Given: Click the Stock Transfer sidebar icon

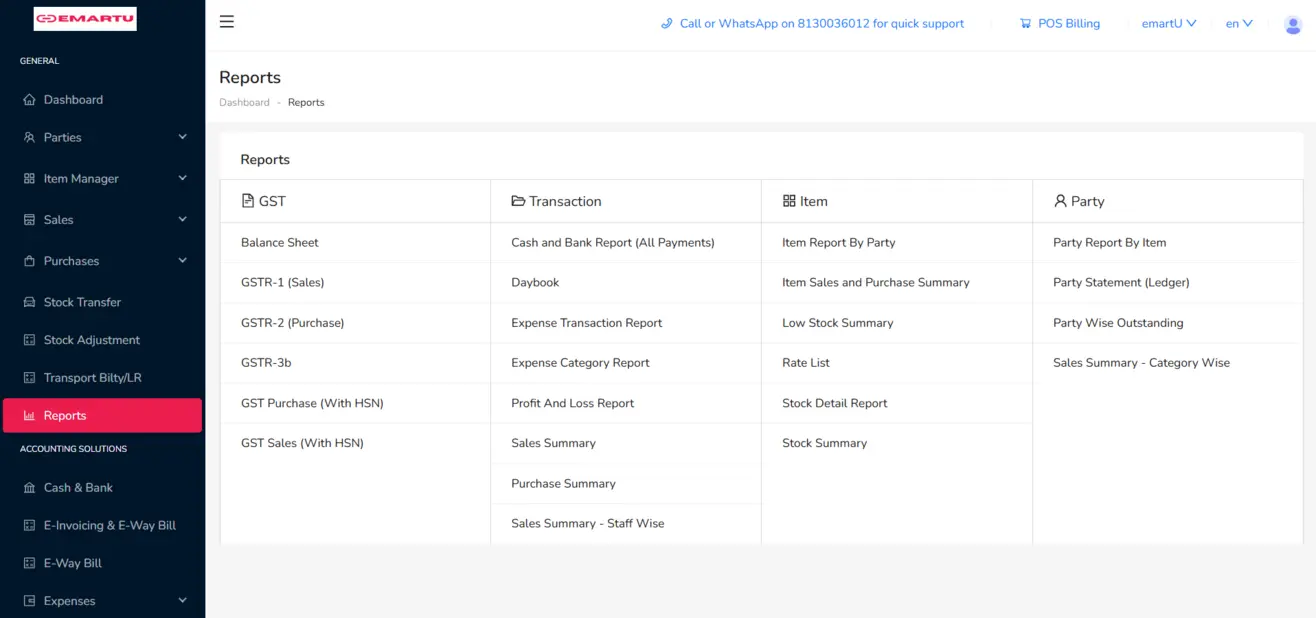Looking at the screenshot, I should point(29,302).
